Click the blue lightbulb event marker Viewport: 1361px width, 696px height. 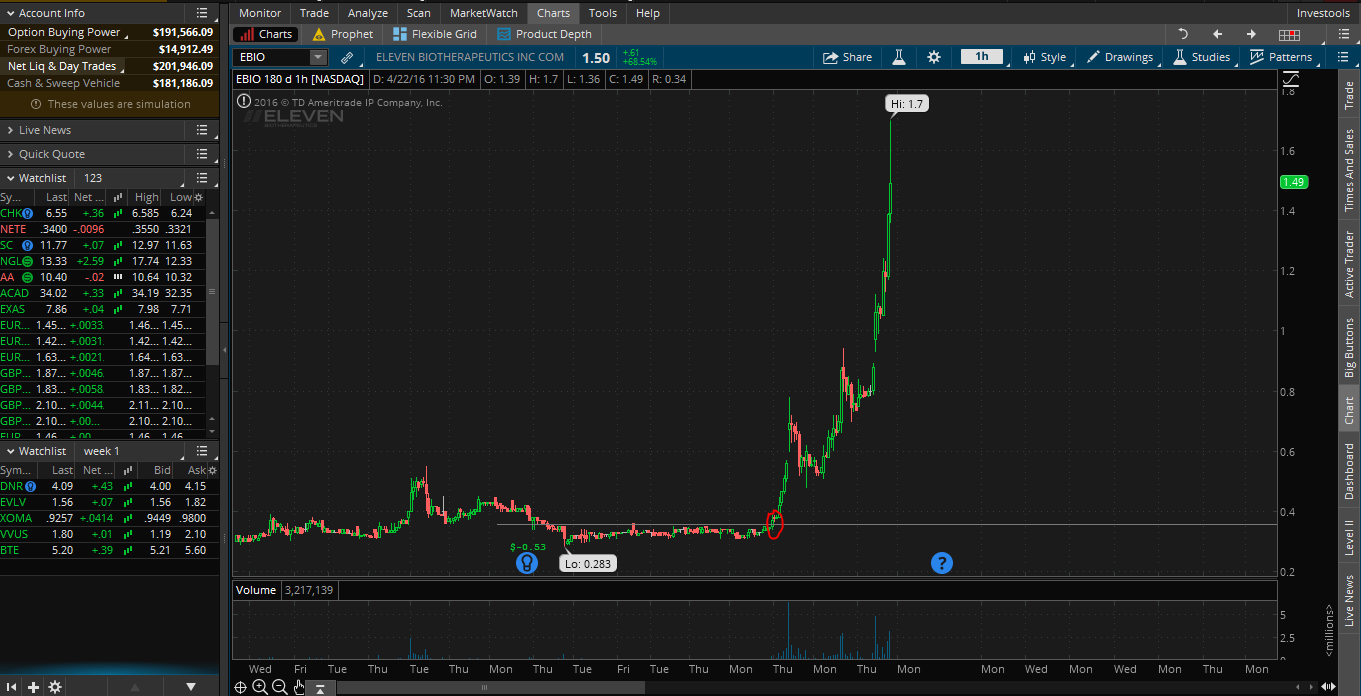click(527, 563)
